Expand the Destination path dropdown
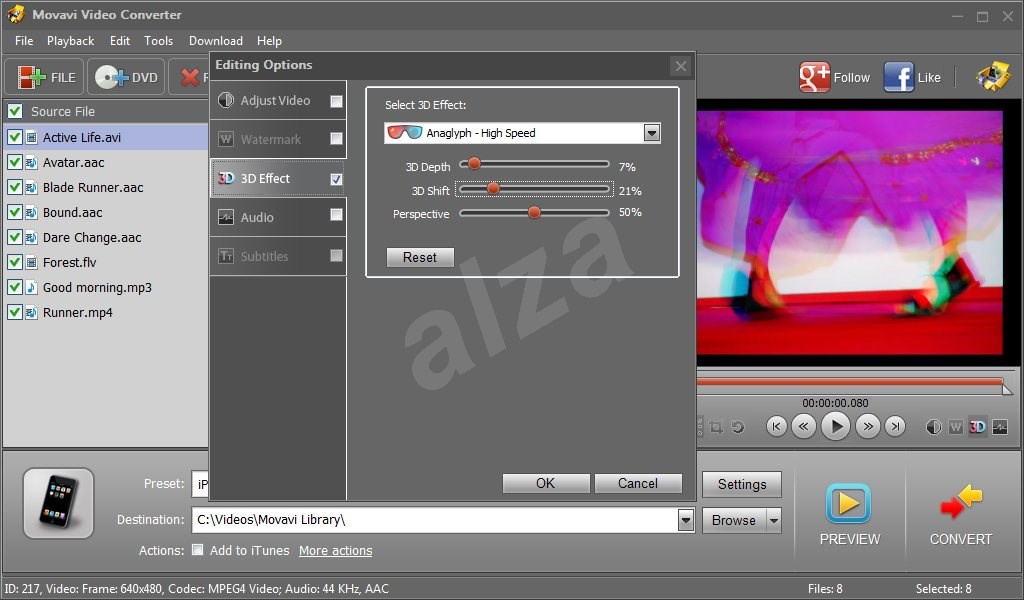The image size is (1024, 600). pyautogui.click(x=685, y=520)
